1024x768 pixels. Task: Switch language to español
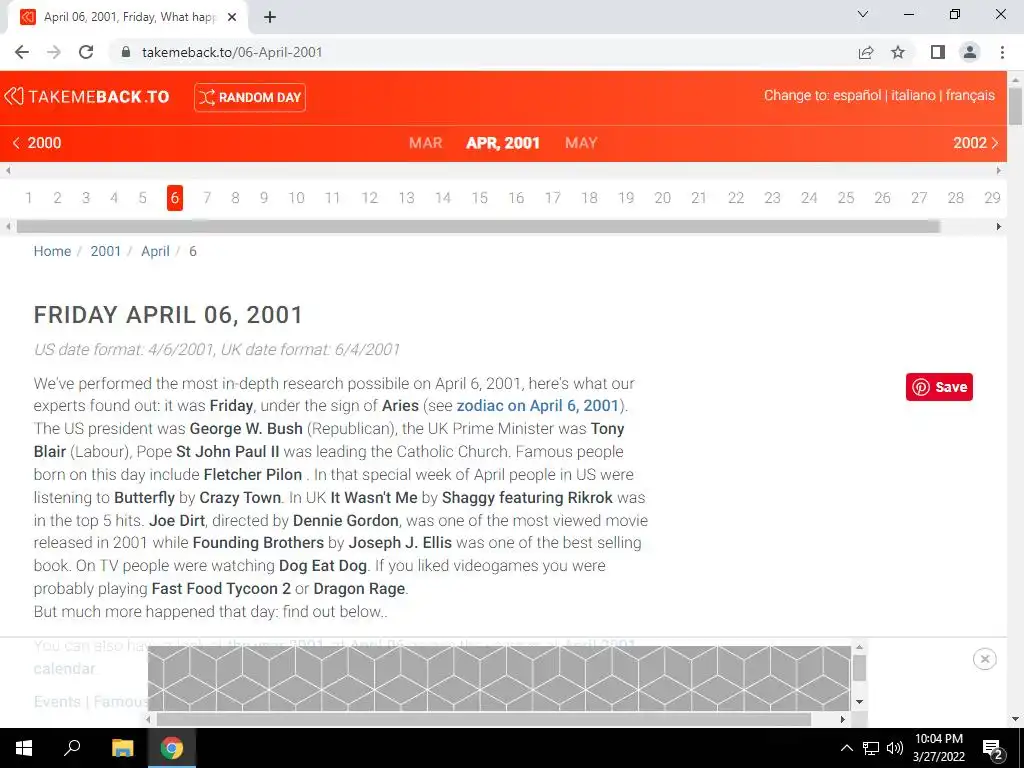(857, 95)
